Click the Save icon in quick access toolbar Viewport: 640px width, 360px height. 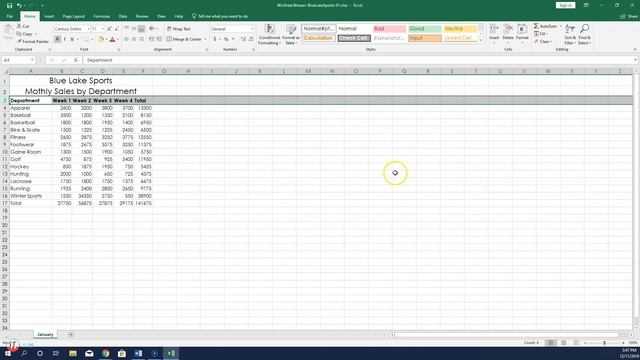coord(9,5)
